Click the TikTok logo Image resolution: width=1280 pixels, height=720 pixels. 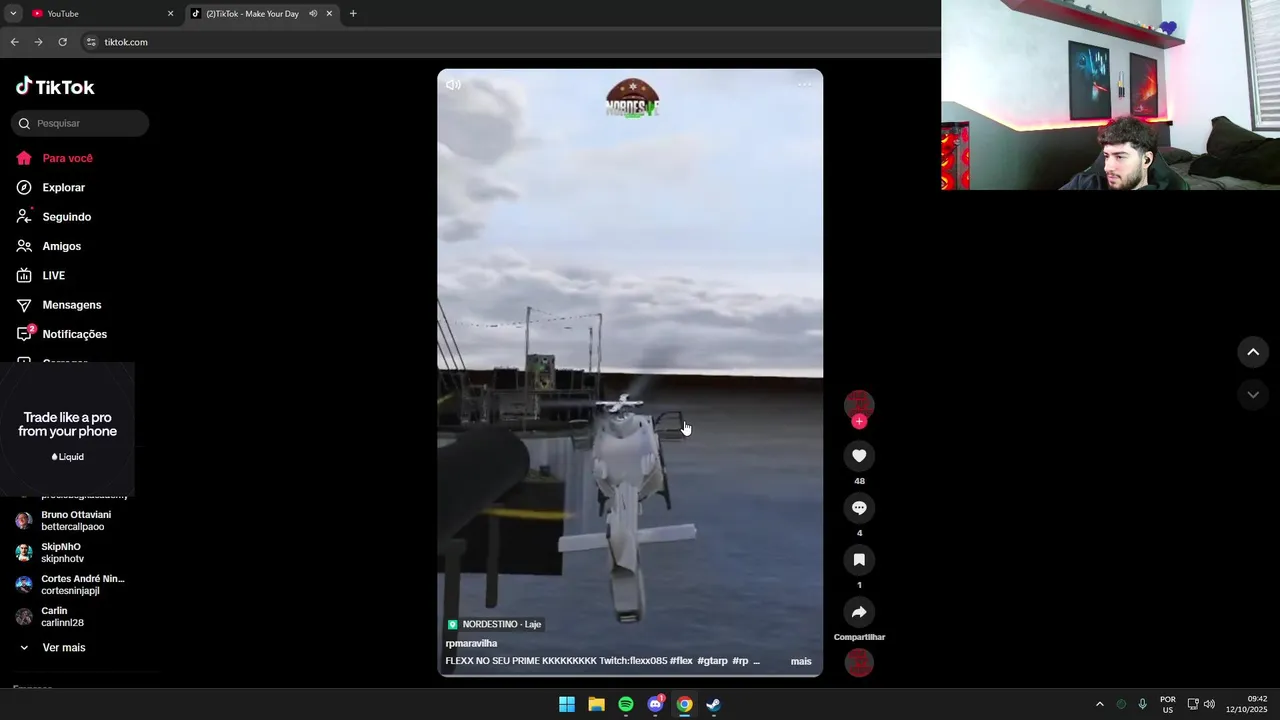tap(55, 87)
